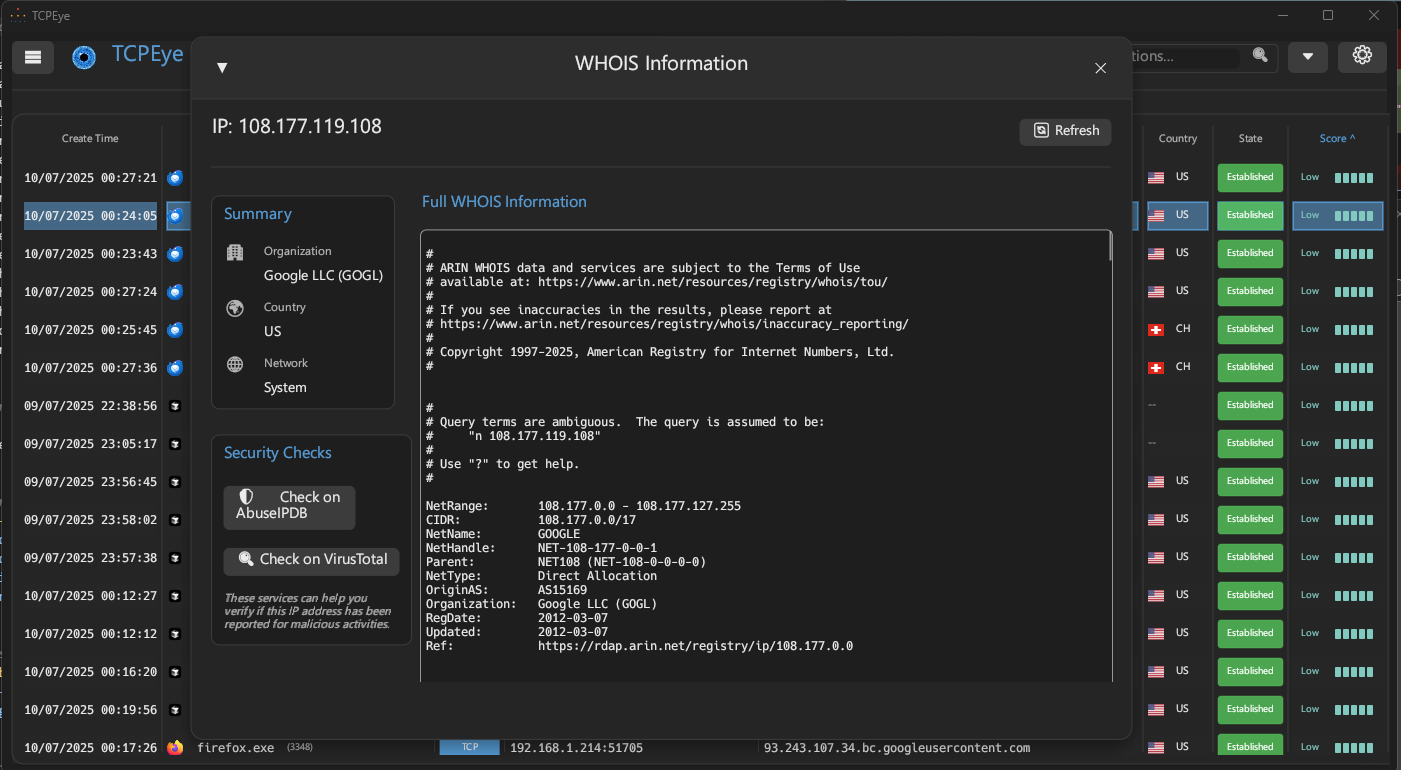Sort by Create Time column
This screenshot has width=1401, height=770.
90,139
